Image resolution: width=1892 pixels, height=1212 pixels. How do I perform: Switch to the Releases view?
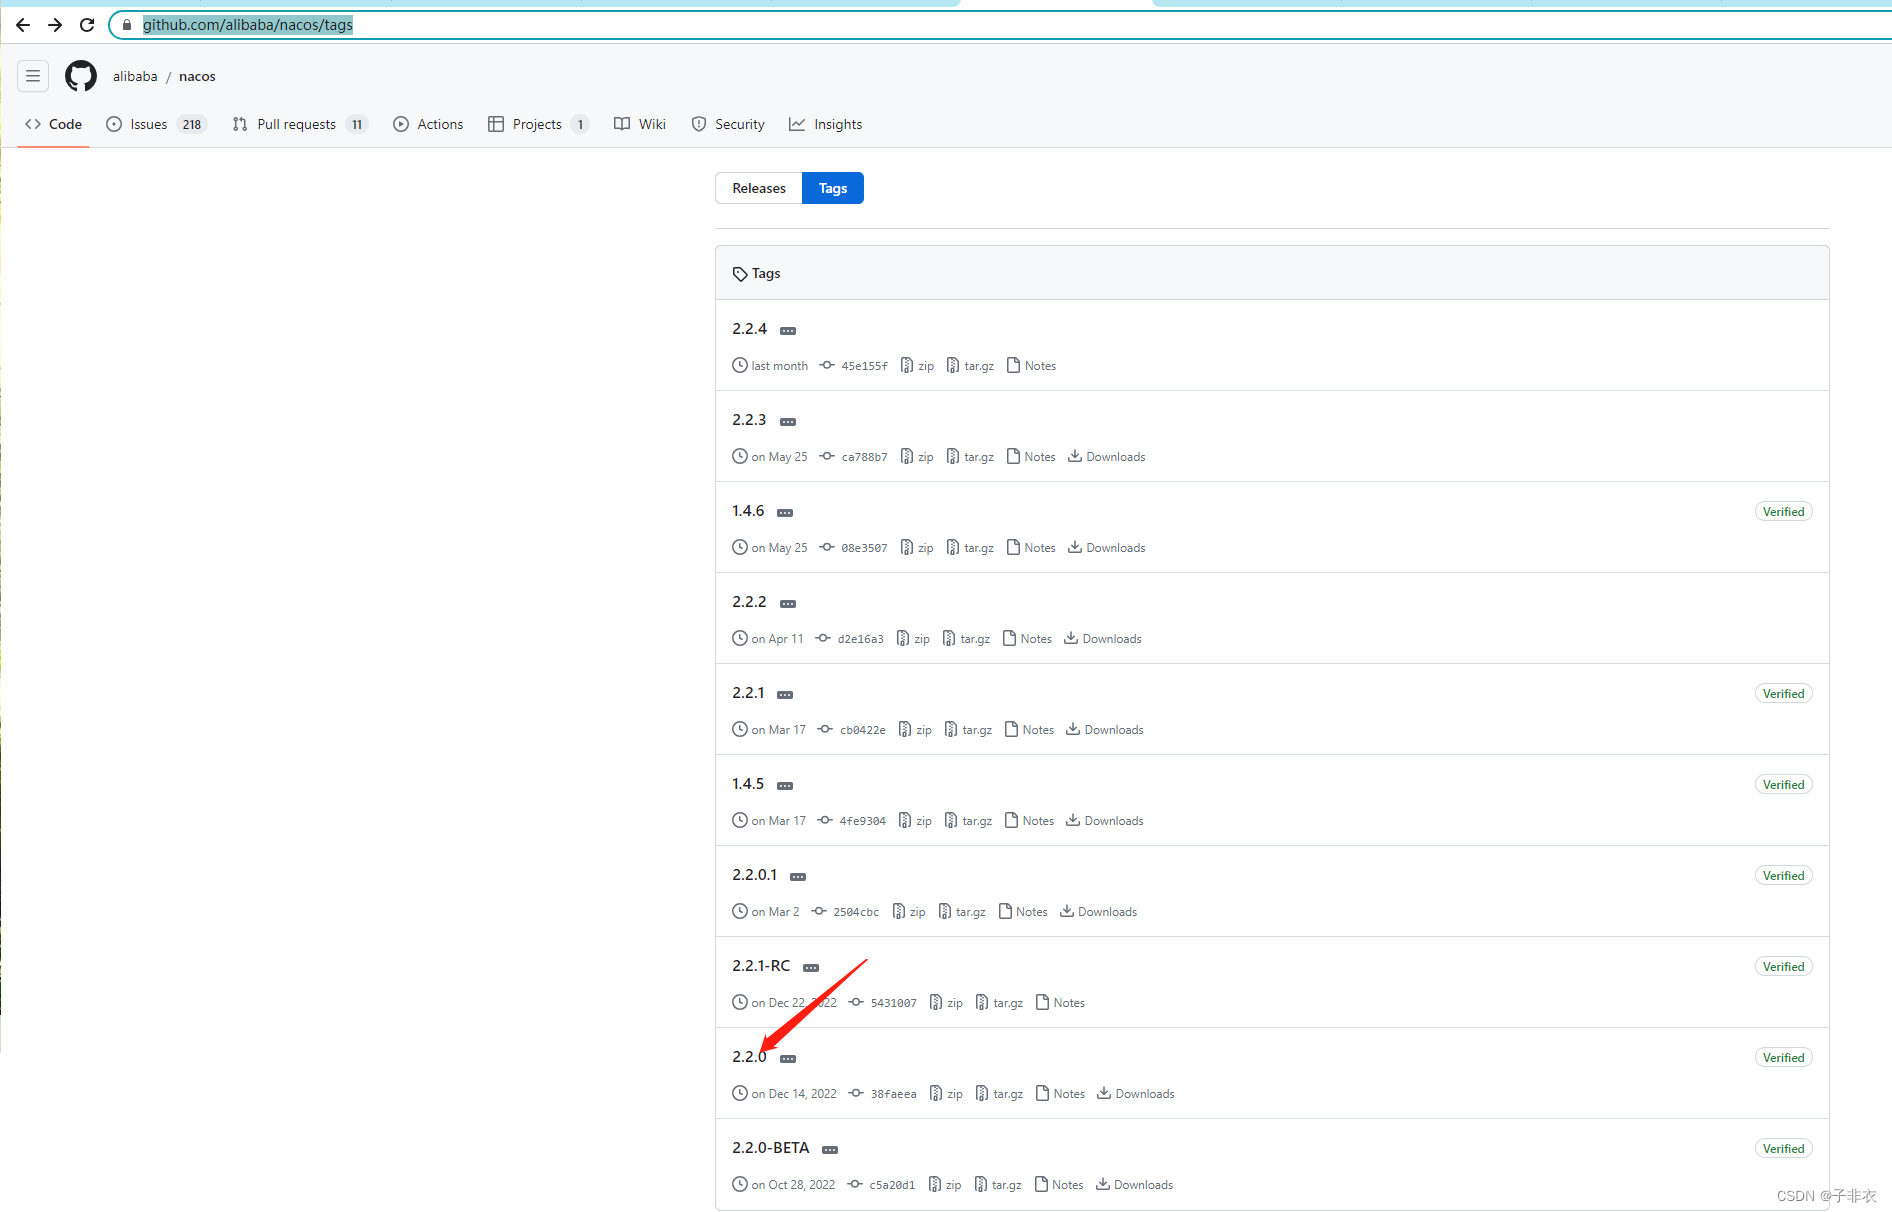759,188
